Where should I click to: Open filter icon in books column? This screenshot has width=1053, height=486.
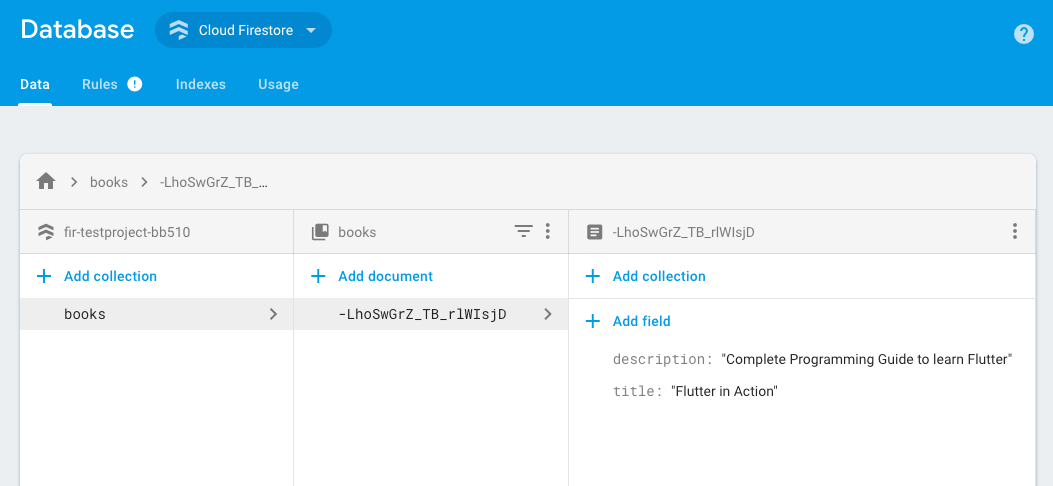tap(523, 232)
